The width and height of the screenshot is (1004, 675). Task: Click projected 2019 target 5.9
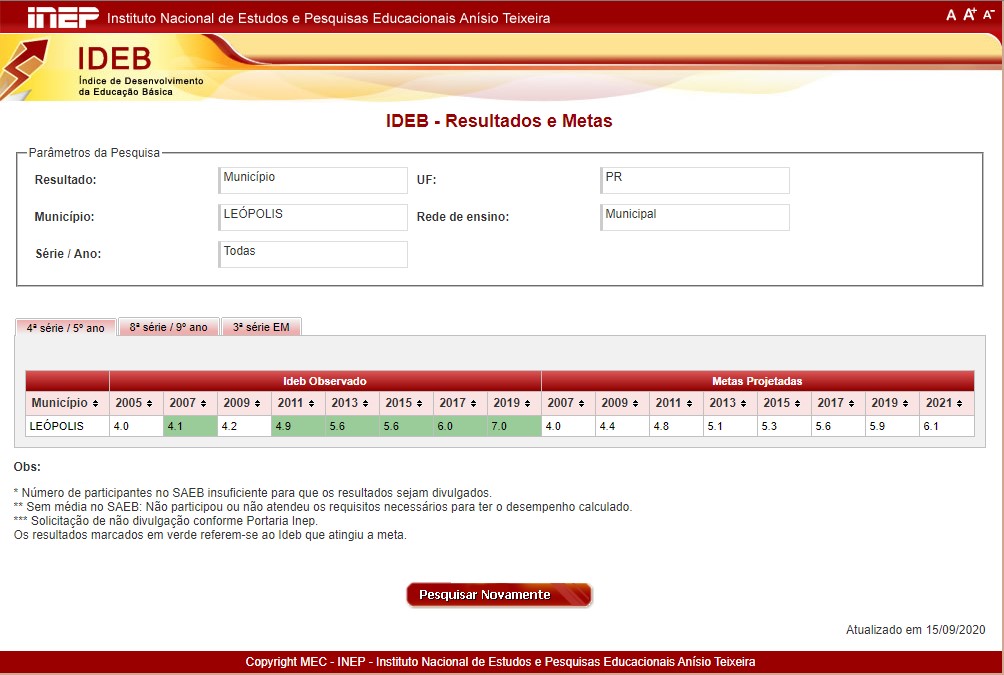892,426
